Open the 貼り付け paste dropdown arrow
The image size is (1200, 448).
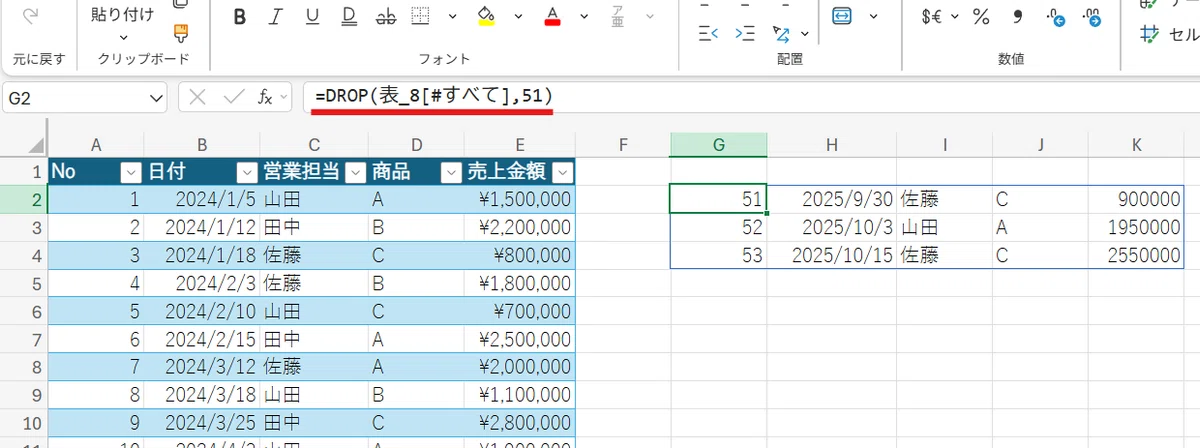pos(123,38)
